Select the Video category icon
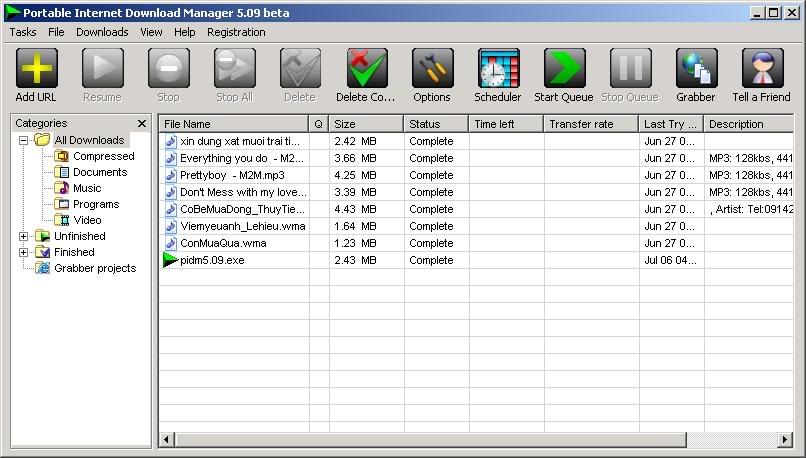The image size is (806, 458). coord(62,219)
